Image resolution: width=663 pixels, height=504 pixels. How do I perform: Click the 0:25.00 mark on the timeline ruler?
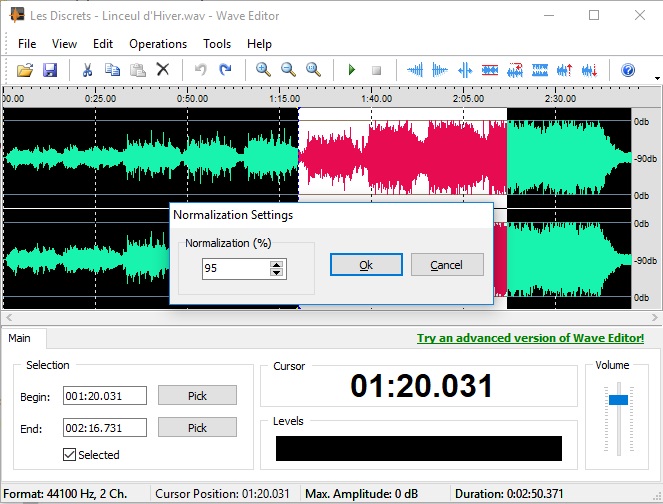pyautogui.click(x=100, y=99)
